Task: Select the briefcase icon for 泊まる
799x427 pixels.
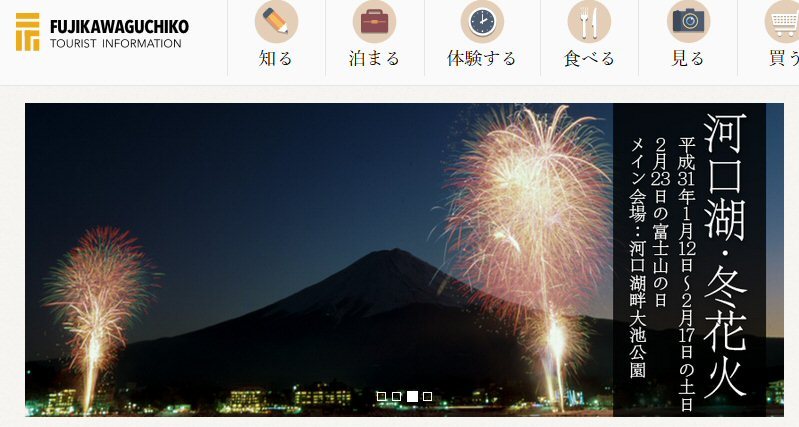Action: 374,21
